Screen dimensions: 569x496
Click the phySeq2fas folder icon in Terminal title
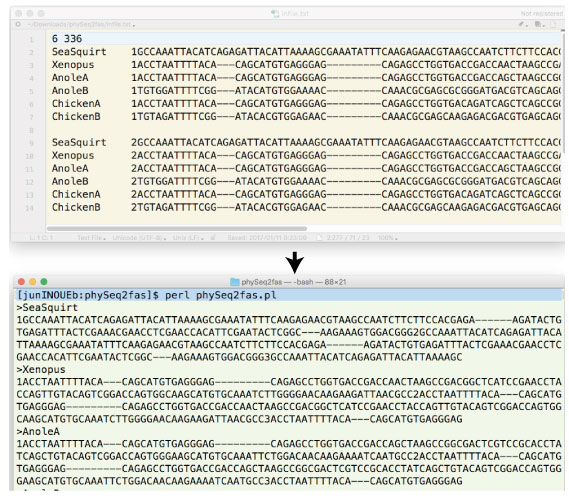click(x=235, y=282)
